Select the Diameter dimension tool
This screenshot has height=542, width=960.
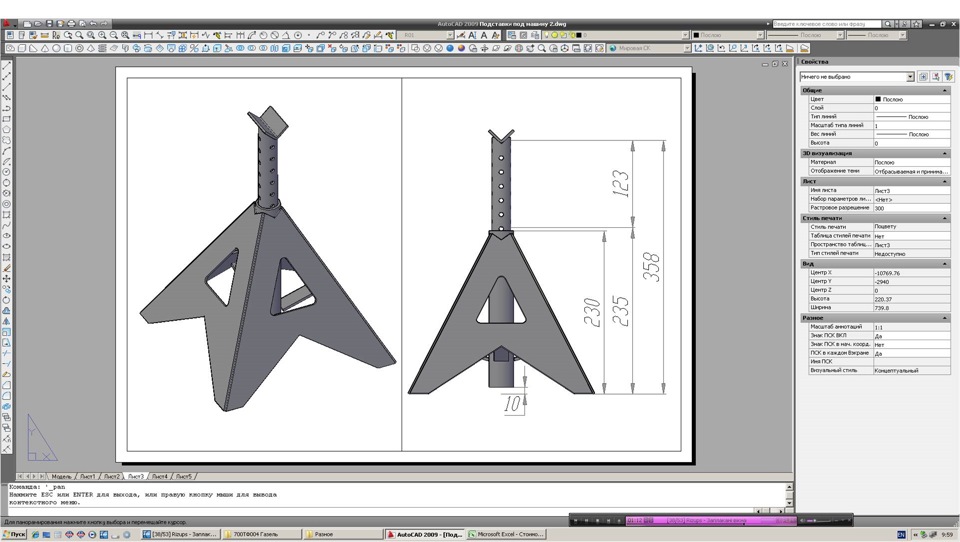click(x=274, y=36)
